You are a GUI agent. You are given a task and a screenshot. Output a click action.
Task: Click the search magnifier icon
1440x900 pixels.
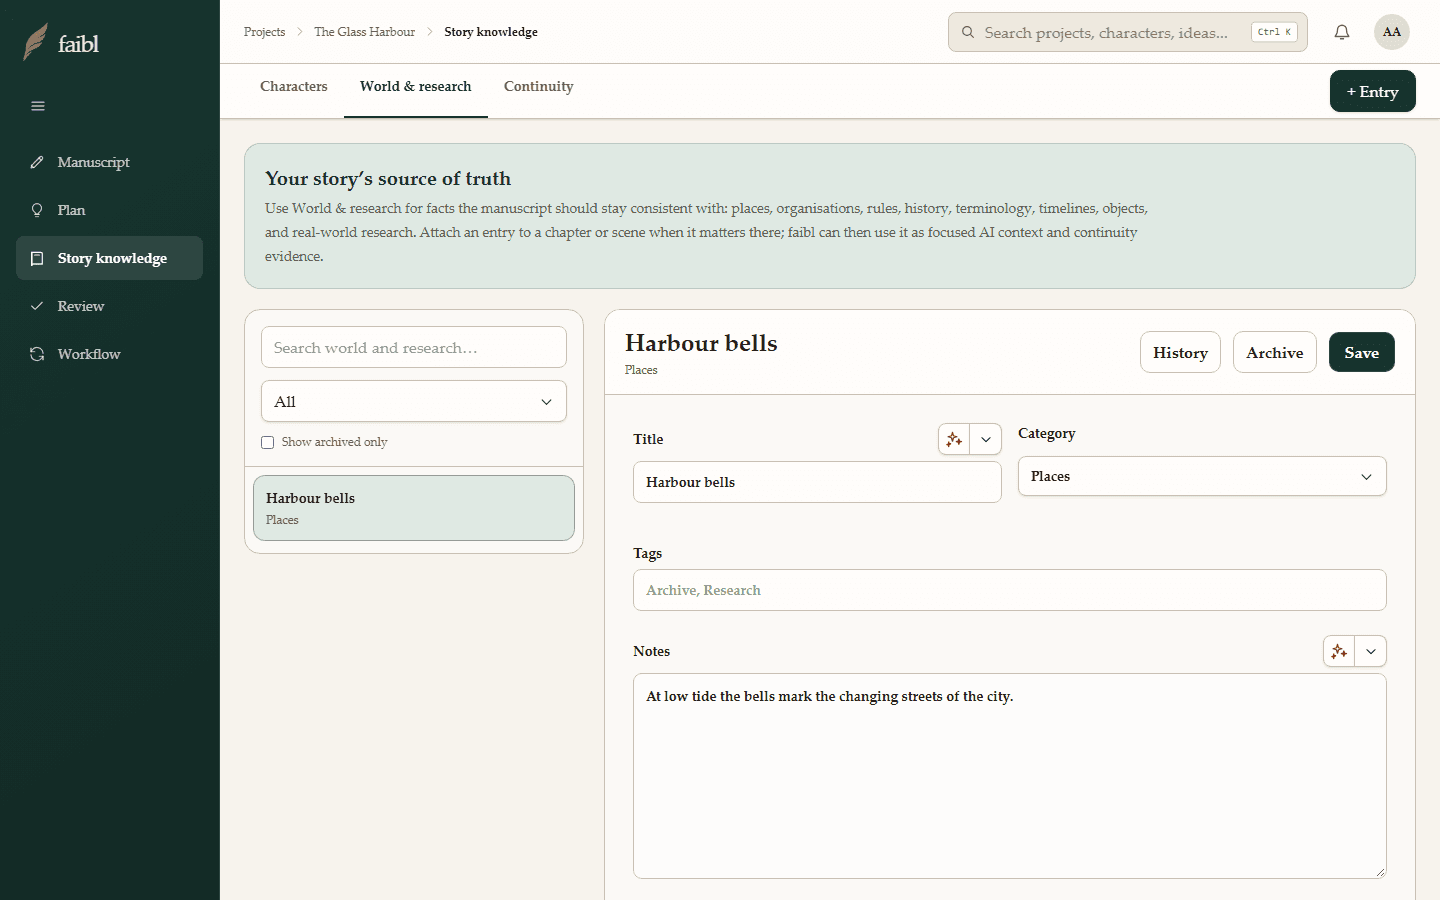tap(968, 32)
